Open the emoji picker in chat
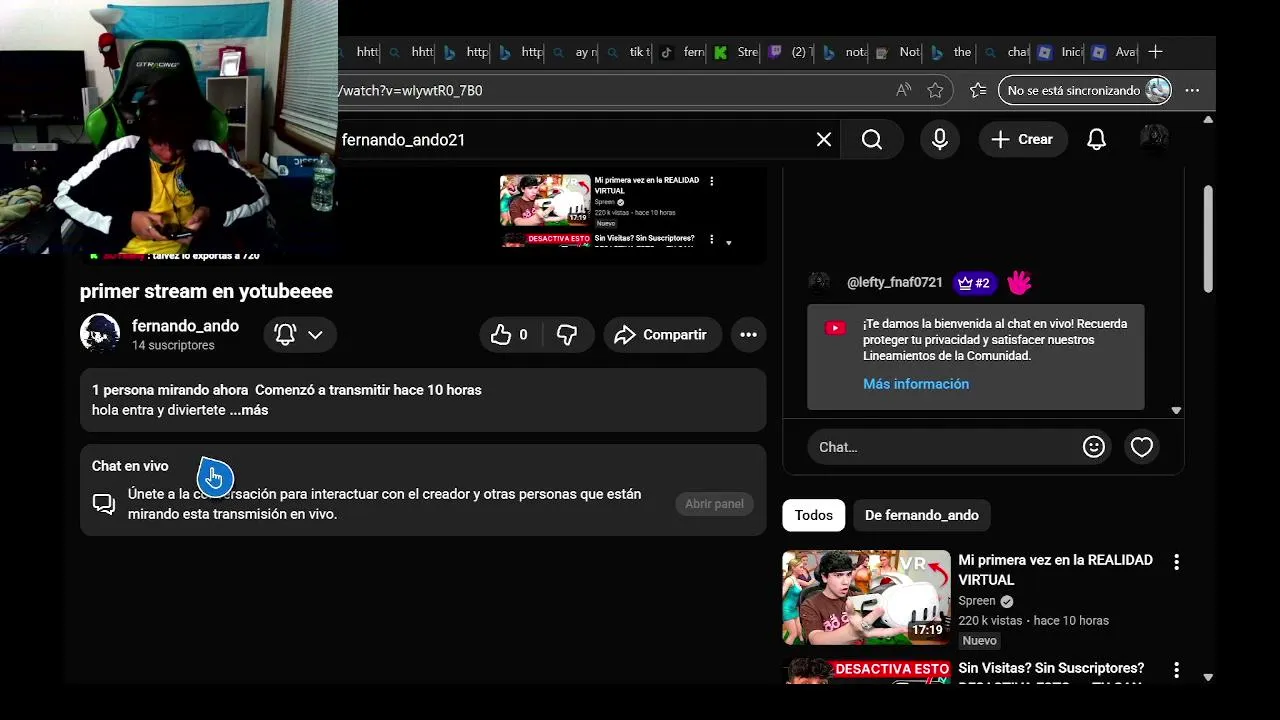 [1094, 447]
